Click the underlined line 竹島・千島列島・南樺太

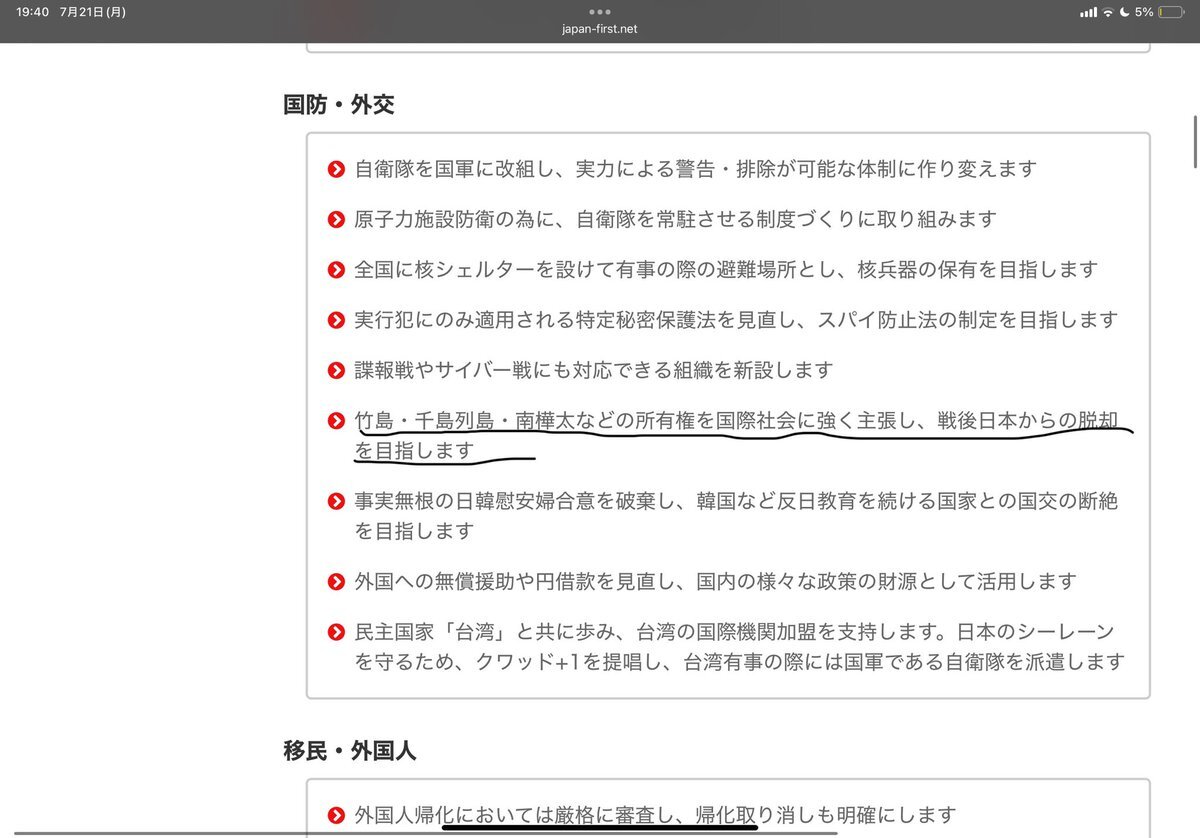(x=735, y=435)
